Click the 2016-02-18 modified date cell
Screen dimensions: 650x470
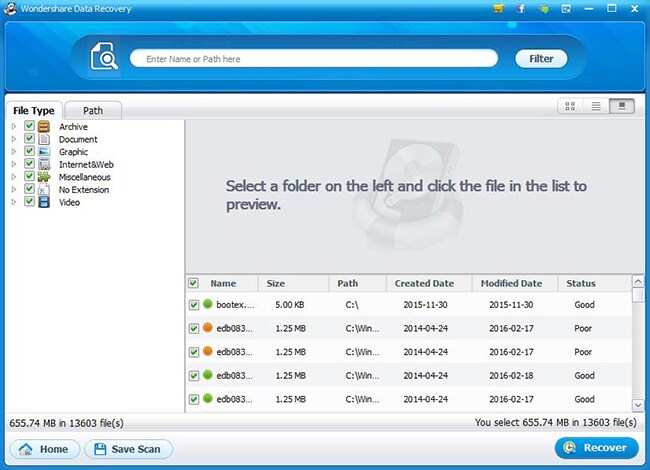click(x=511, y=376)
